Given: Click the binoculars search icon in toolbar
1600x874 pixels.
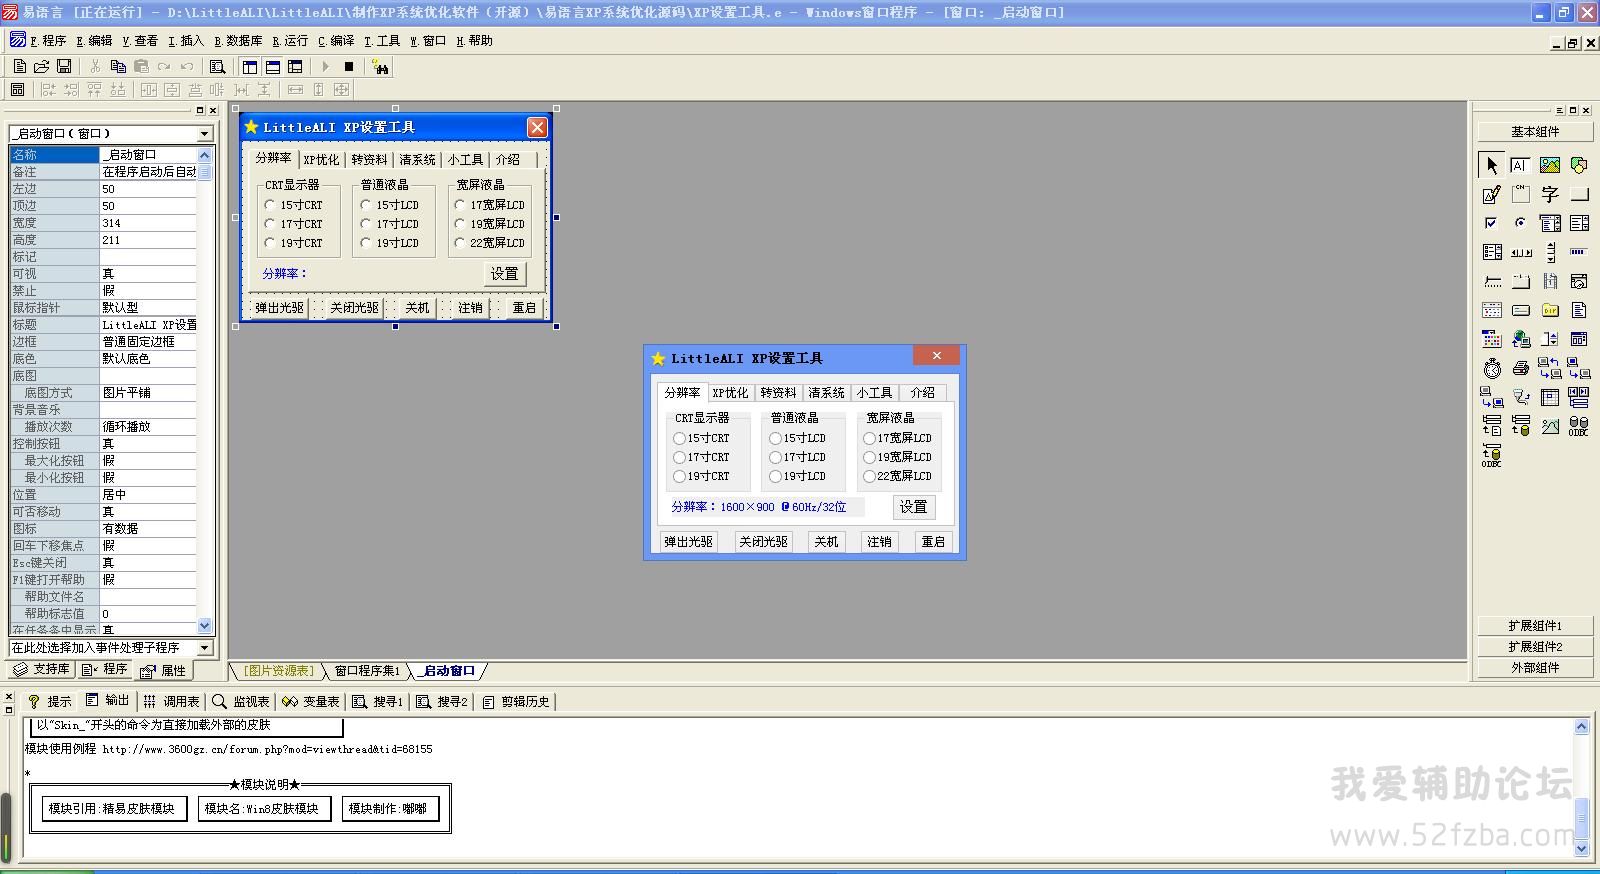Looking at the screenshot, I should click(x=380, y=67).
